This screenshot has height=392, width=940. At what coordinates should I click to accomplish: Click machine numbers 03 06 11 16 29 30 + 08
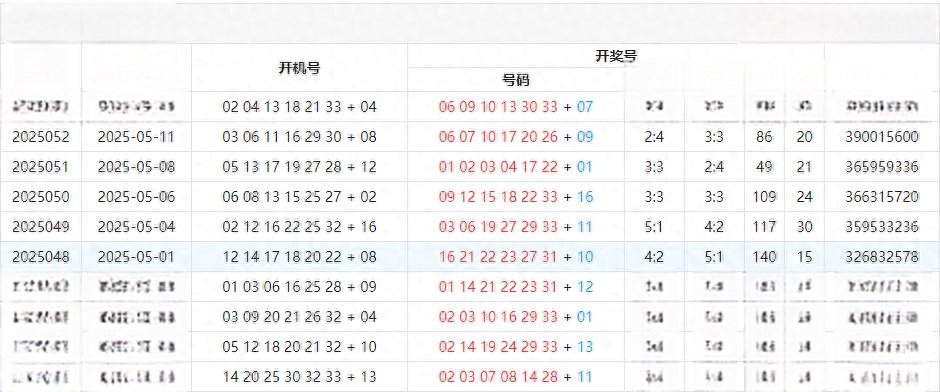coord(299,137)
